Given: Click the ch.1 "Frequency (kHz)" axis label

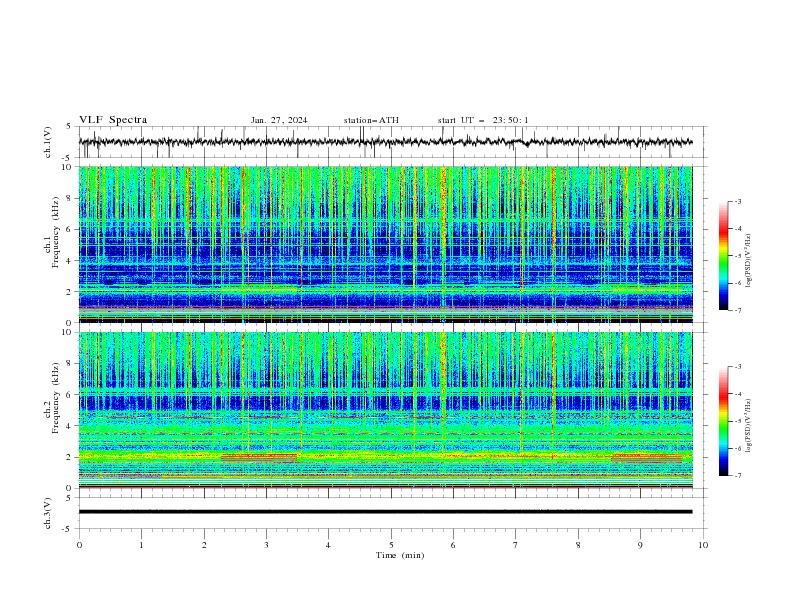Looking at the screenshot, I should 55,233.
